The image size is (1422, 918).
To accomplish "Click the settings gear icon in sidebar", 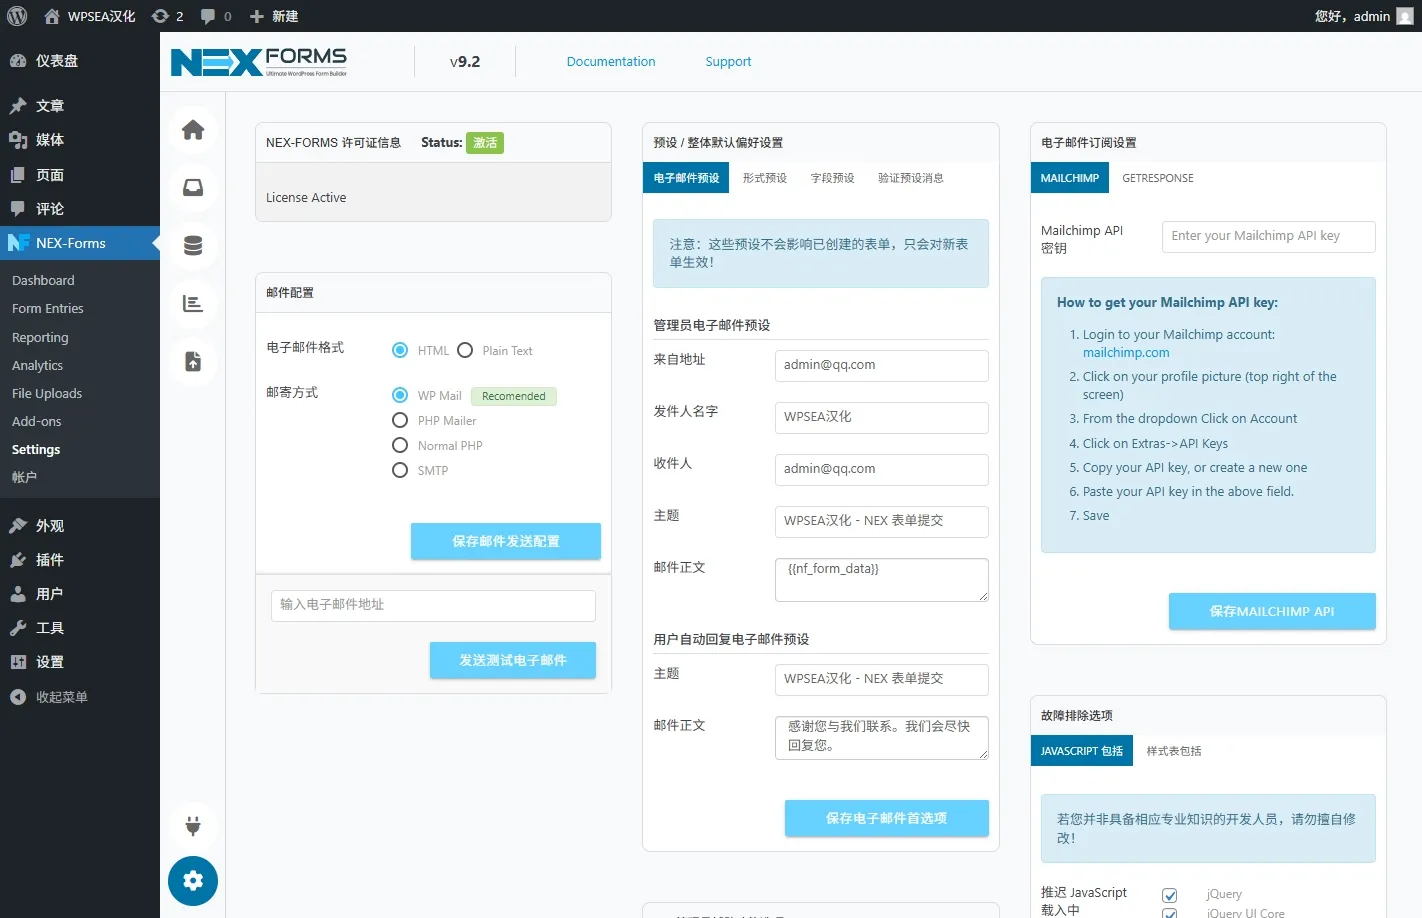I will (x=193, y=881).
